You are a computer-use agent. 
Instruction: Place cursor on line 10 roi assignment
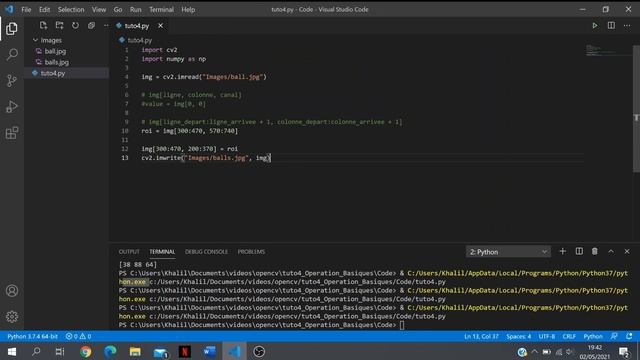(x=190, y=131)
